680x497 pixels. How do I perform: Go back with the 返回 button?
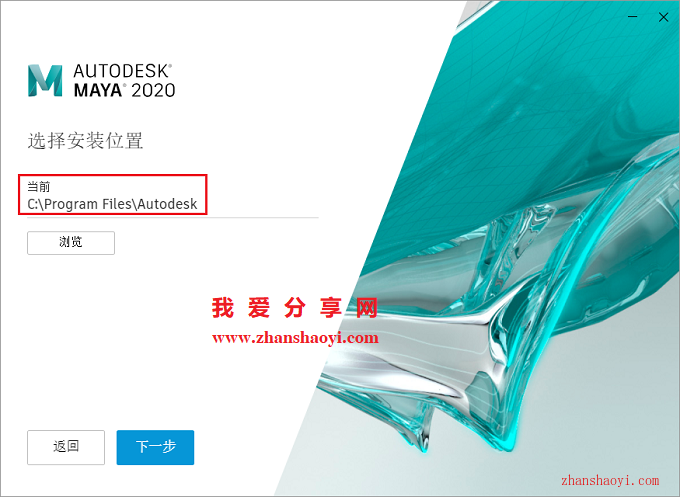click(66, 447)
